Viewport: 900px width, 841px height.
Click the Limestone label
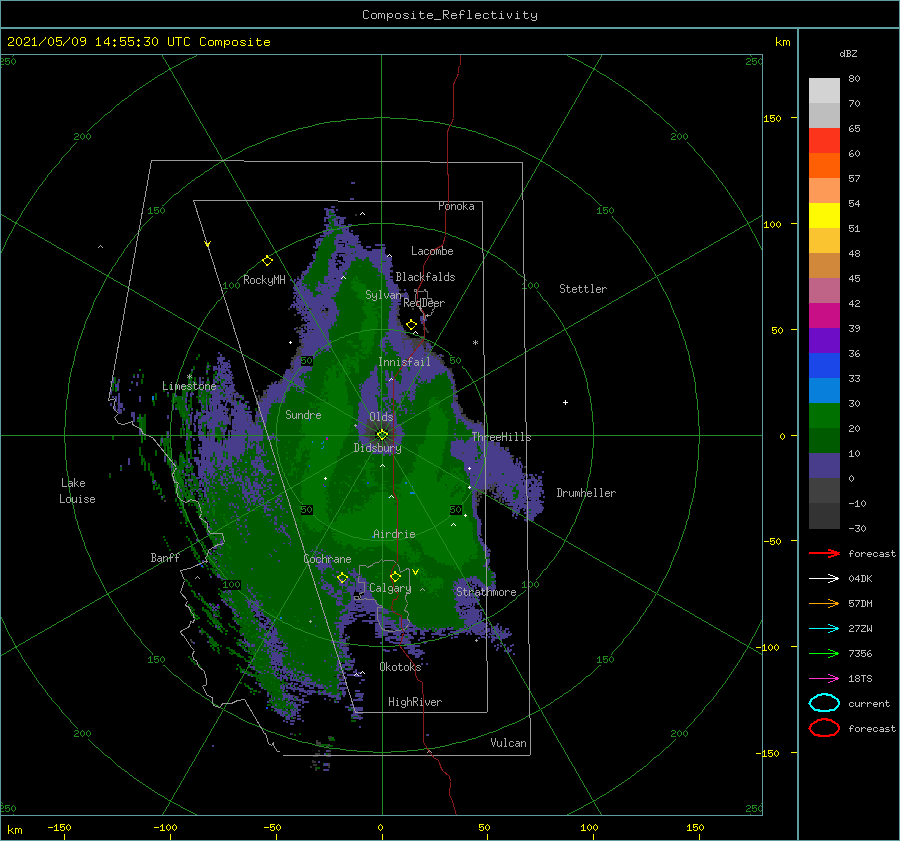click(x=189, y=386)
